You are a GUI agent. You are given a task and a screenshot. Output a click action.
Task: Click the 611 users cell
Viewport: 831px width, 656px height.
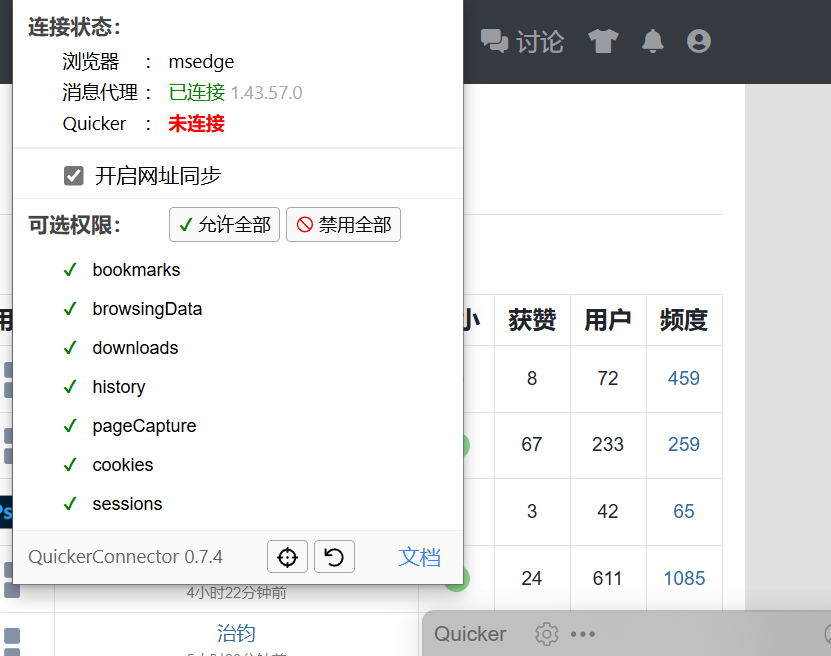pos(608,578)
